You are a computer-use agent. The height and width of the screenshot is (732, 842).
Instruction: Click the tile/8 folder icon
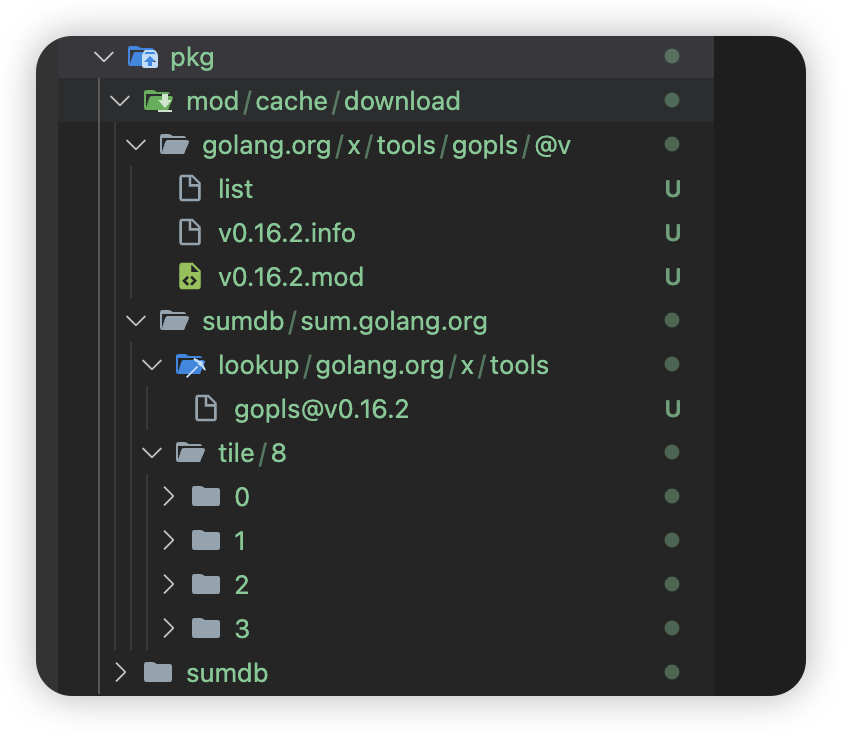tap(190, 453)
